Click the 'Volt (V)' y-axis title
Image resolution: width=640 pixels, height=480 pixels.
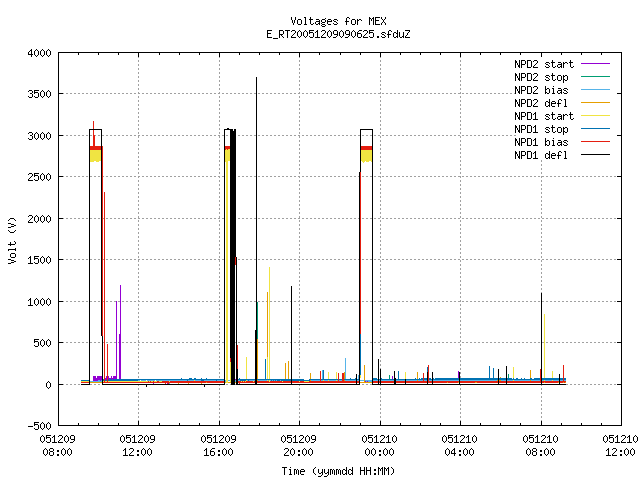click(x=12, y=240)
